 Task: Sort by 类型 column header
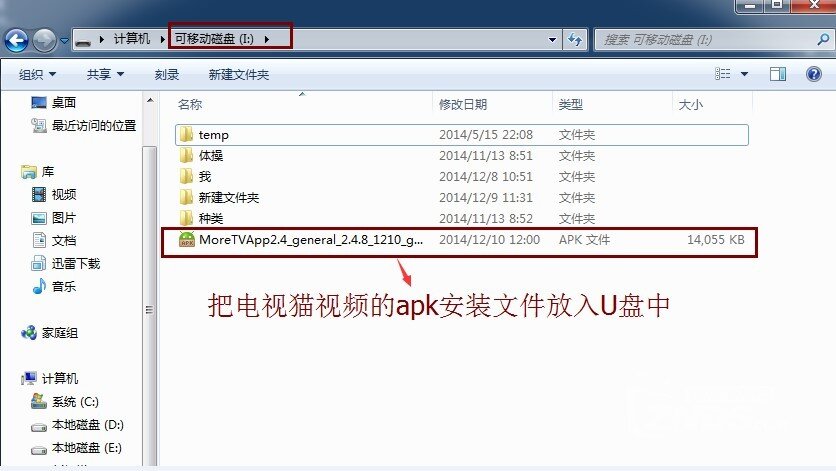point(570,105)
